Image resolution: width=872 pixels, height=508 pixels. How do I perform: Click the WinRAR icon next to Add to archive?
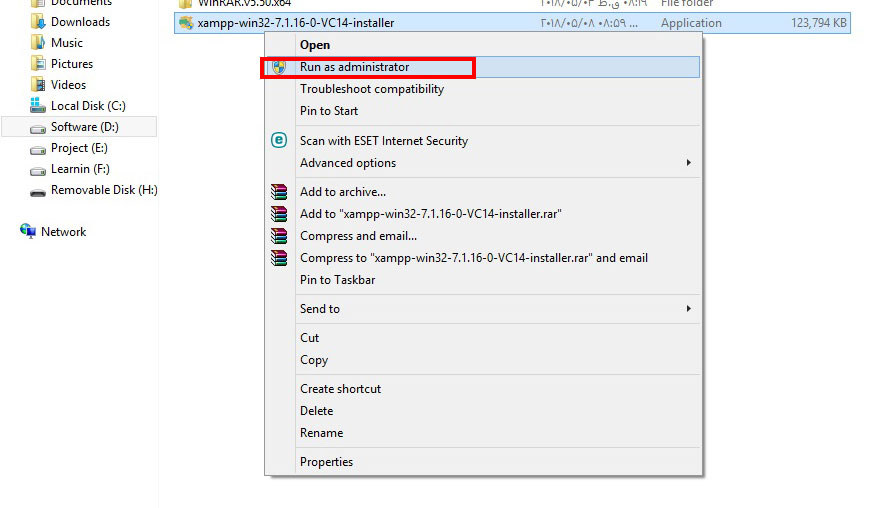pos(280,192)
